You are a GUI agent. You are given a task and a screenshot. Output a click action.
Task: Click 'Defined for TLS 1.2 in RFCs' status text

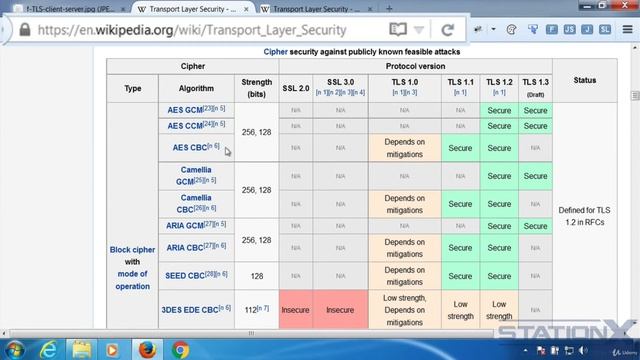click(584, 216)
